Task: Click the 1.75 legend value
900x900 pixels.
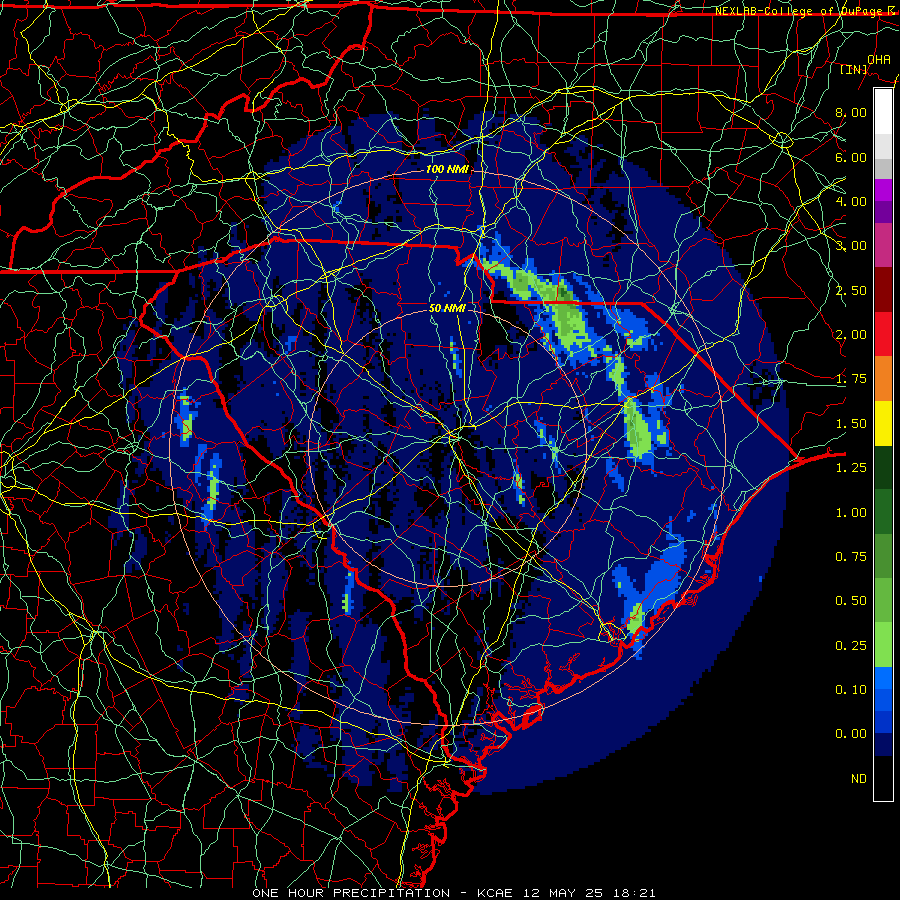Action: (851, 379)
